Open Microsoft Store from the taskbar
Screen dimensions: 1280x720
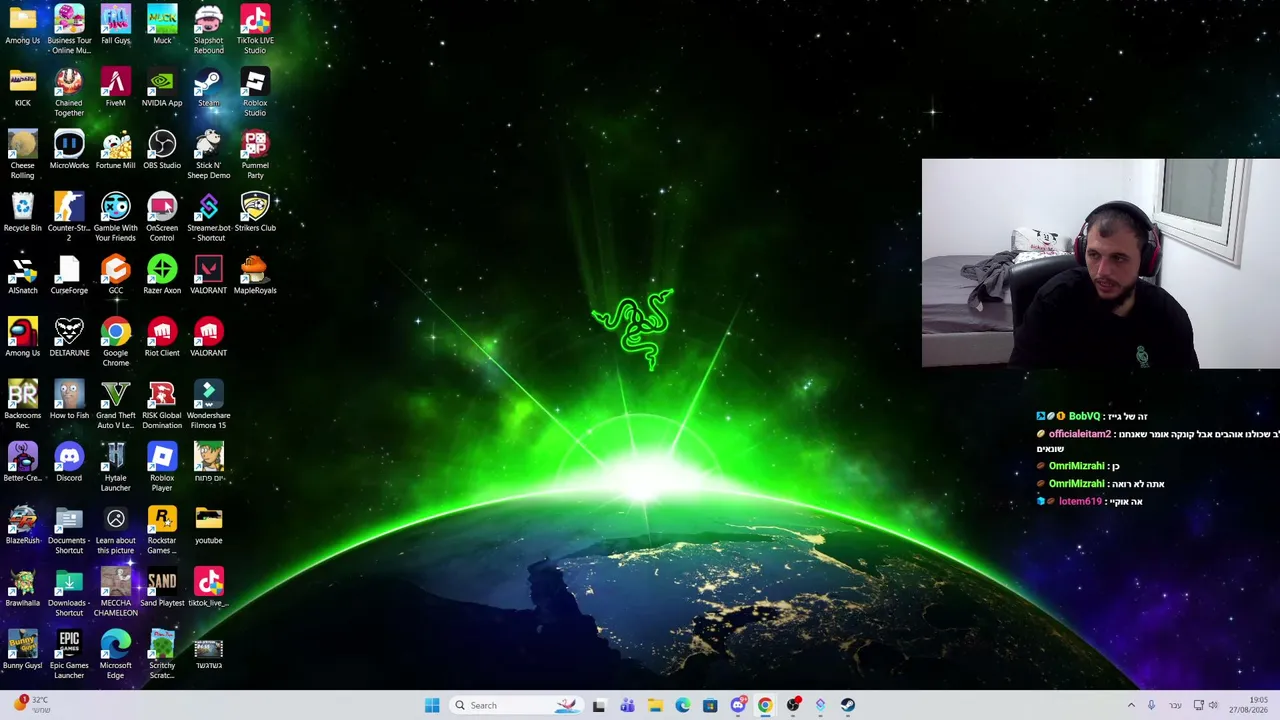point(710,705)
